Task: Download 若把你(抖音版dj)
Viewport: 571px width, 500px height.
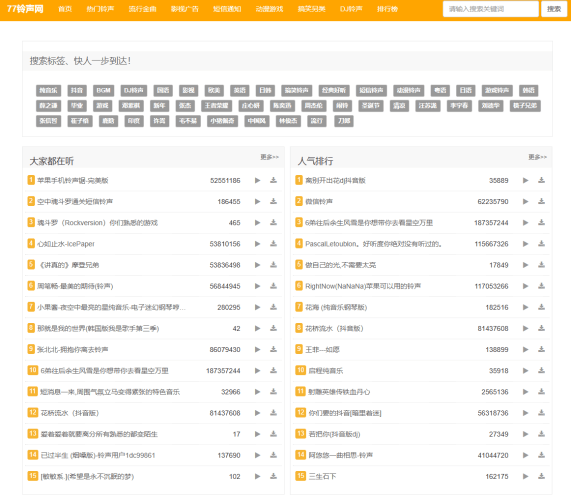Action: click(542, 434)
